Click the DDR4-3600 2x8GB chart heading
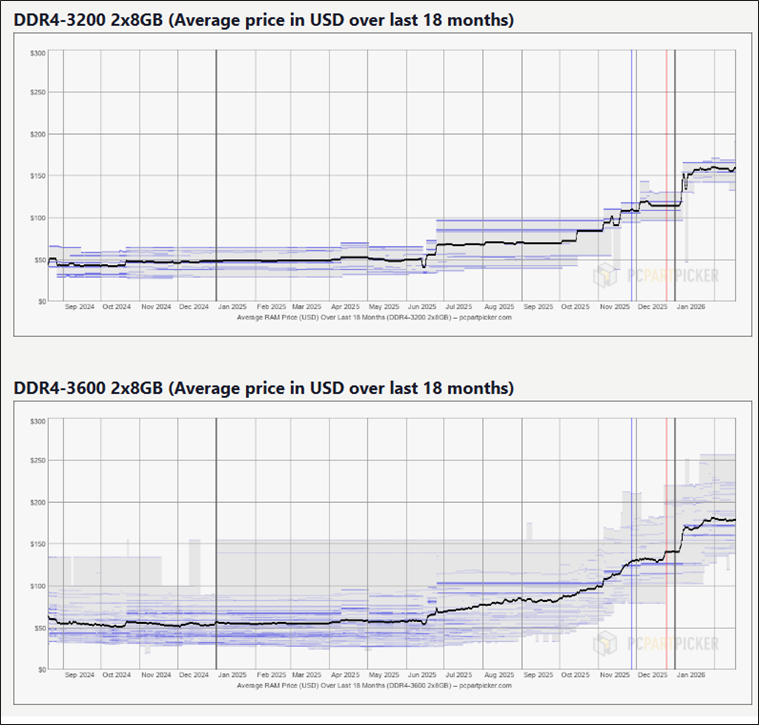Screen dimensions: 759x725 point(264,388)
